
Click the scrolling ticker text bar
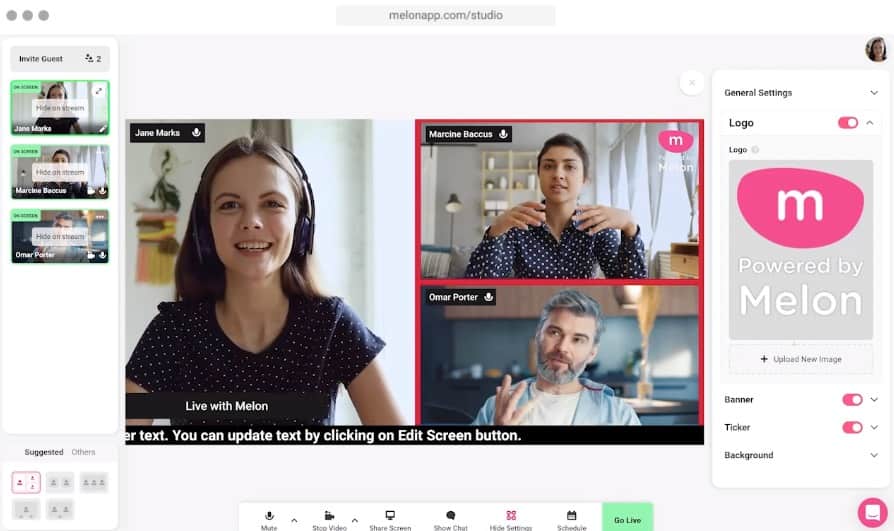[415, 435]
